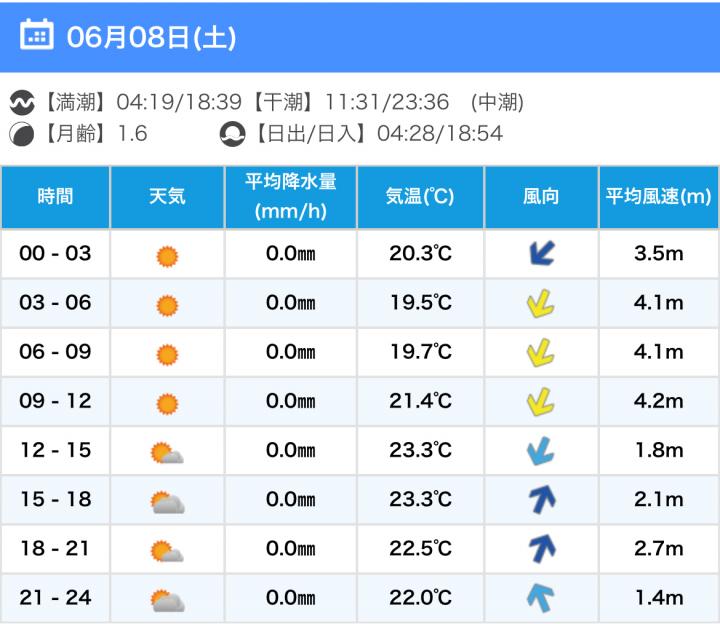Click the wind arrow in 15 - 18 row
The width and height of the screenshot is (720, 624).
pos(541,500)
